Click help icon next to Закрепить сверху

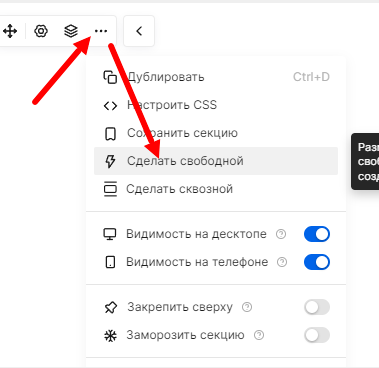coord(247,307)
